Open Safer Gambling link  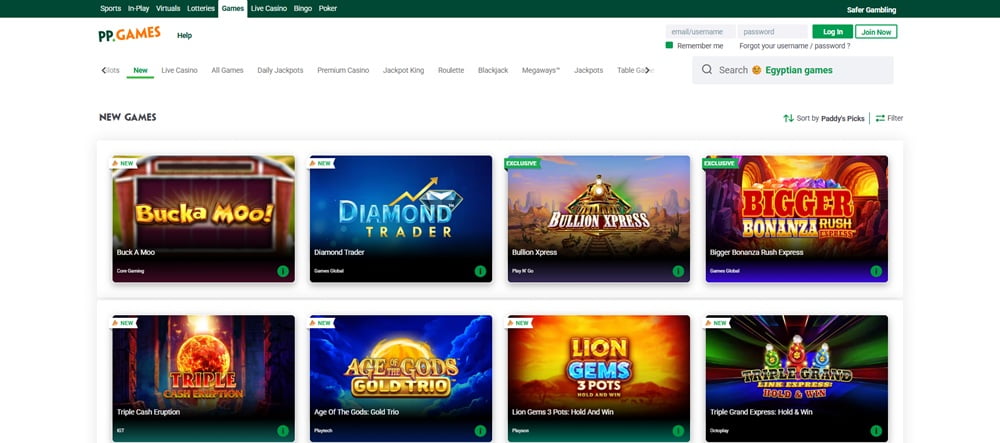click(x=871, y=10)
